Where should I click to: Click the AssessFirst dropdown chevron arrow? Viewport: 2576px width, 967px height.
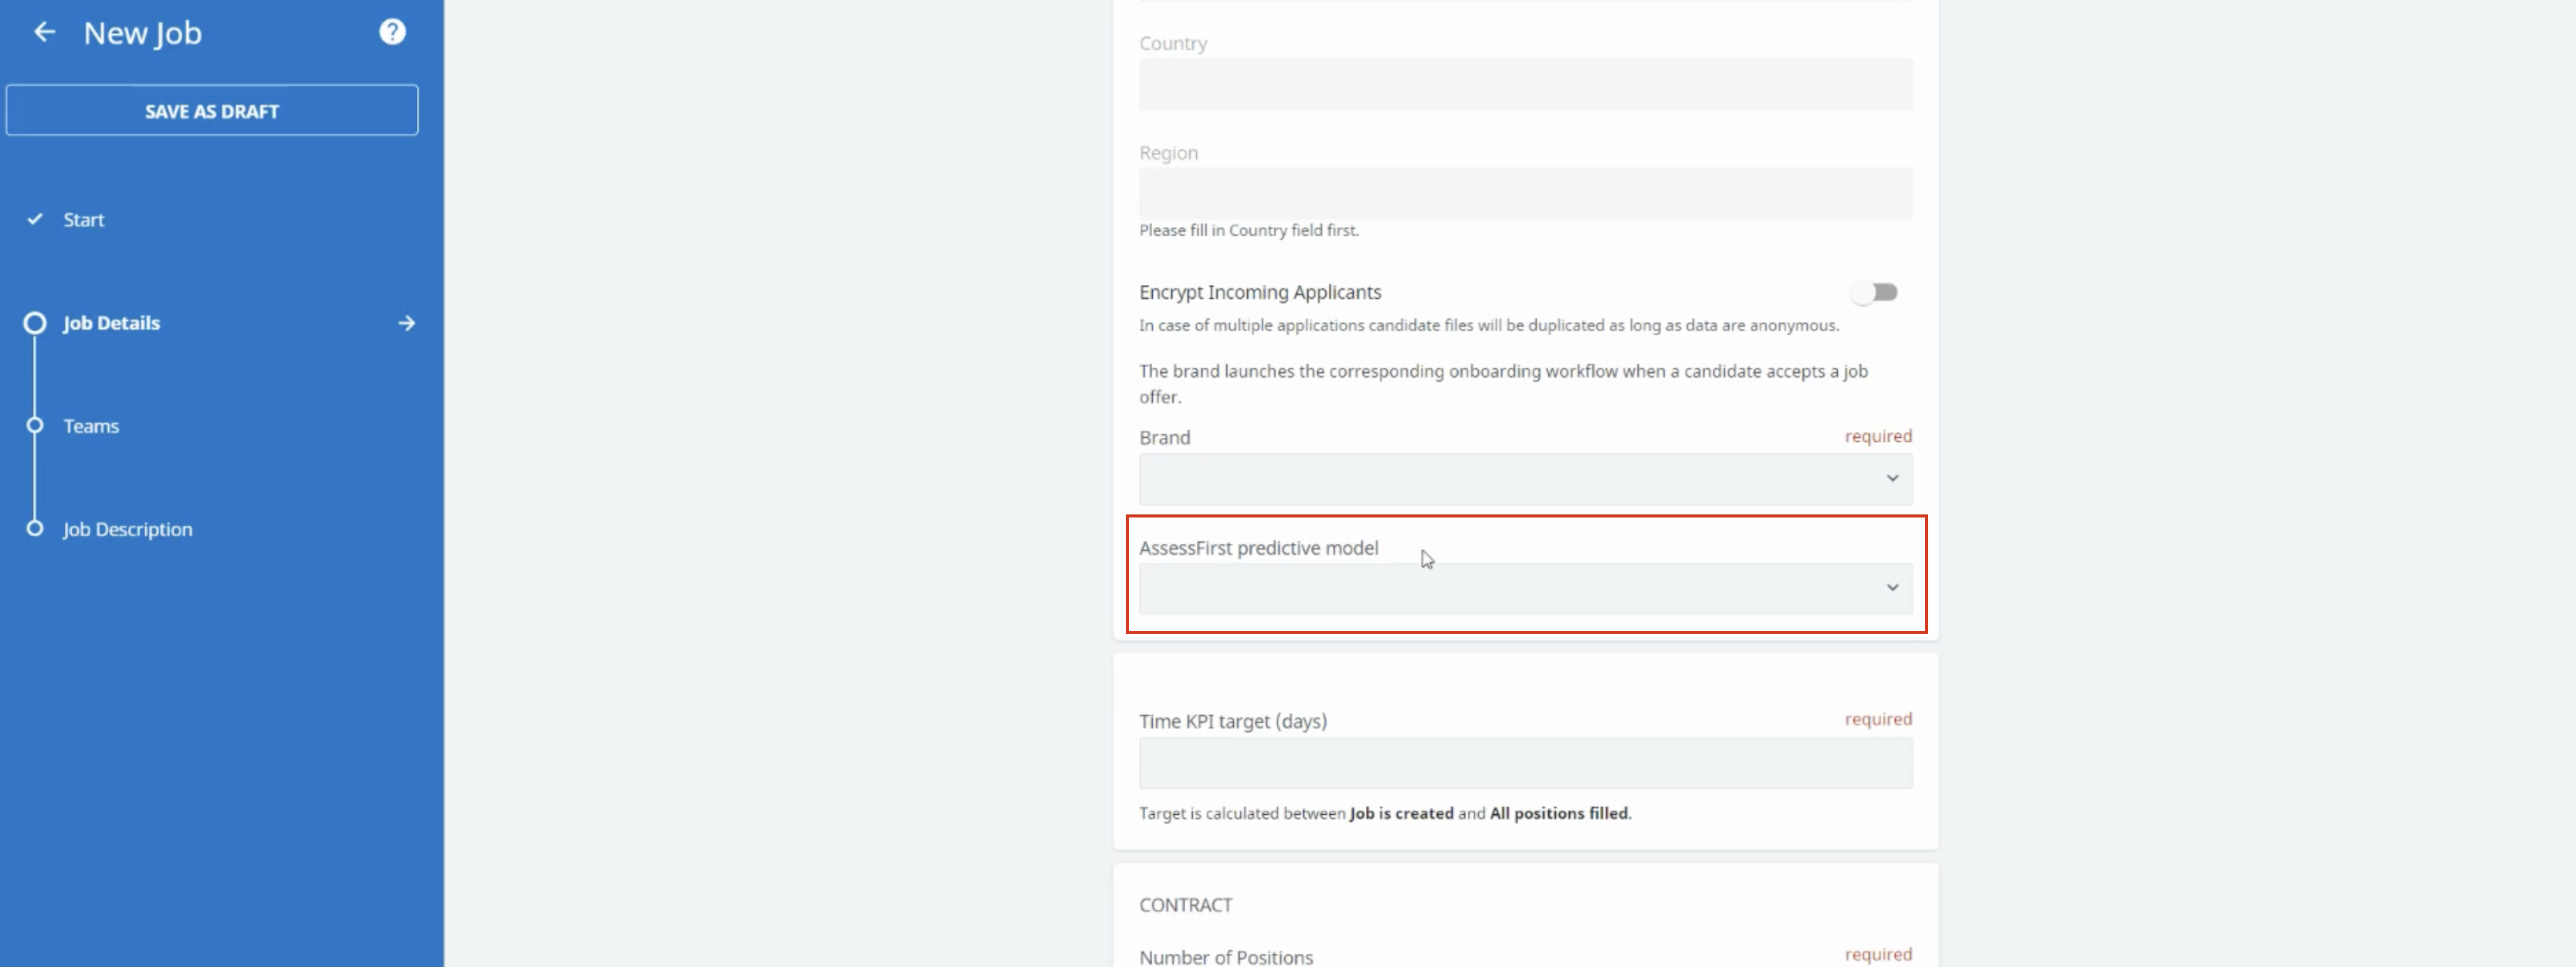pyautogui.click(x=1892, y=587)
